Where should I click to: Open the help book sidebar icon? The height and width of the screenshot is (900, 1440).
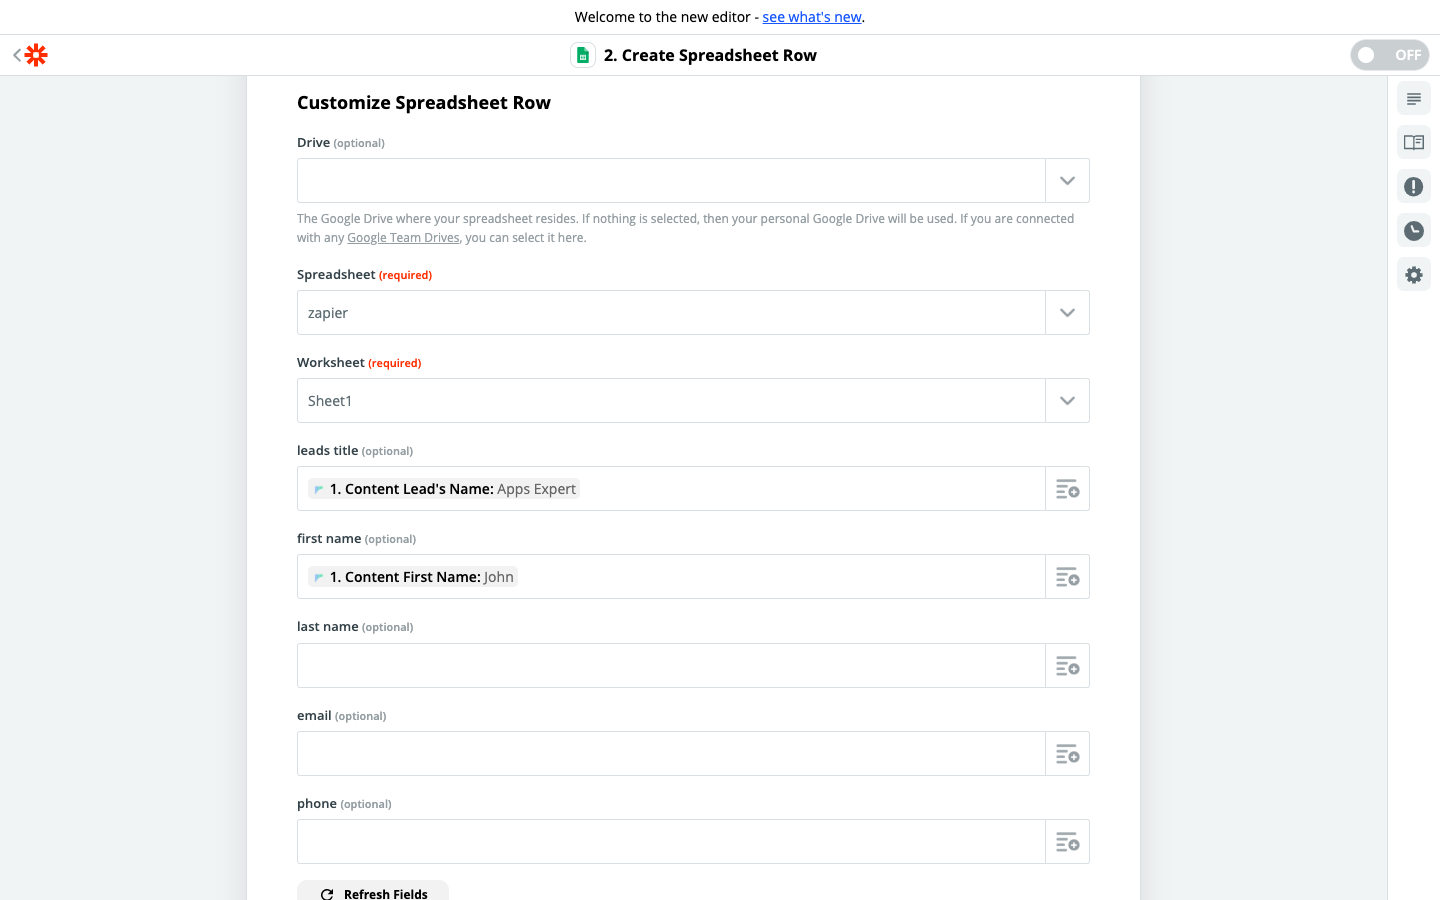[x=1413, y=143]
